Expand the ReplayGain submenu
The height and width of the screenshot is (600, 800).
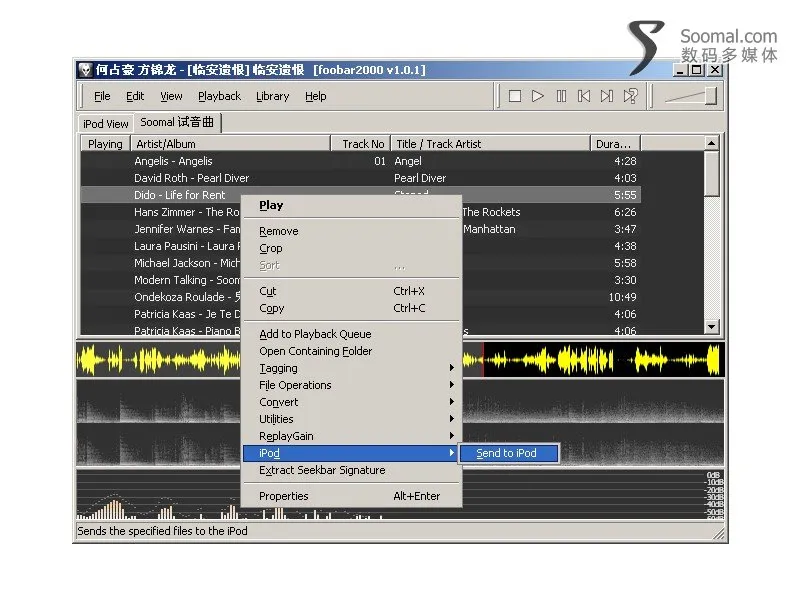[x=352, y=436]
